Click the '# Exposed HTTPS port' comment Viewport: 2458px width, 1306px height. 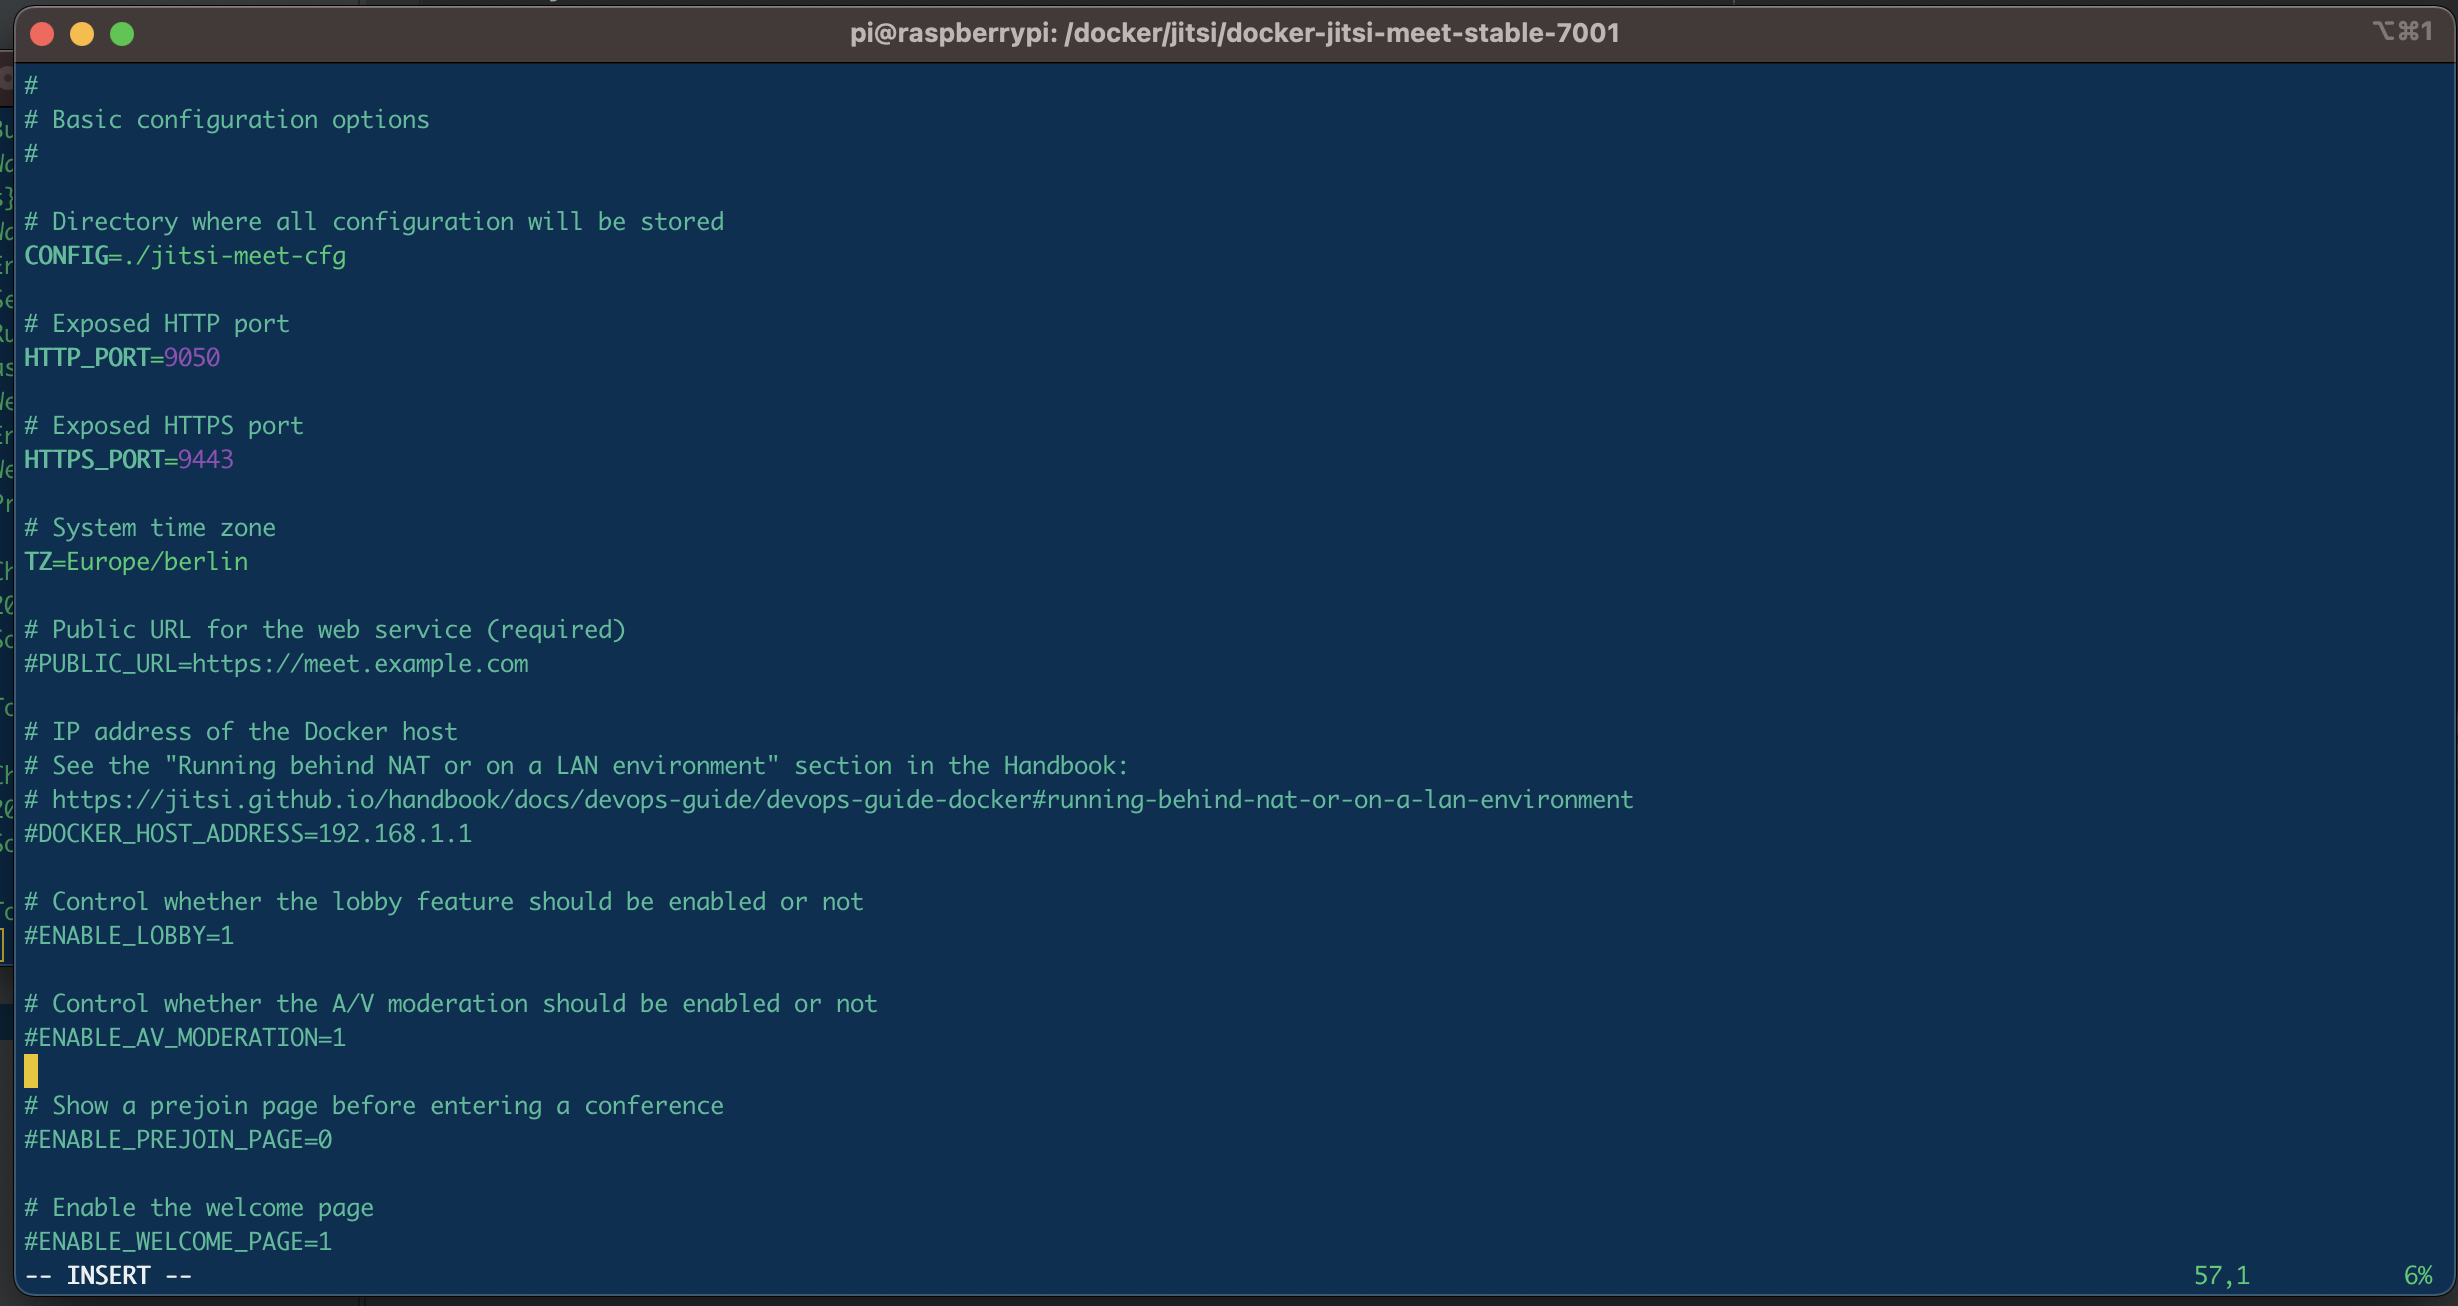(x=164, y=426)
